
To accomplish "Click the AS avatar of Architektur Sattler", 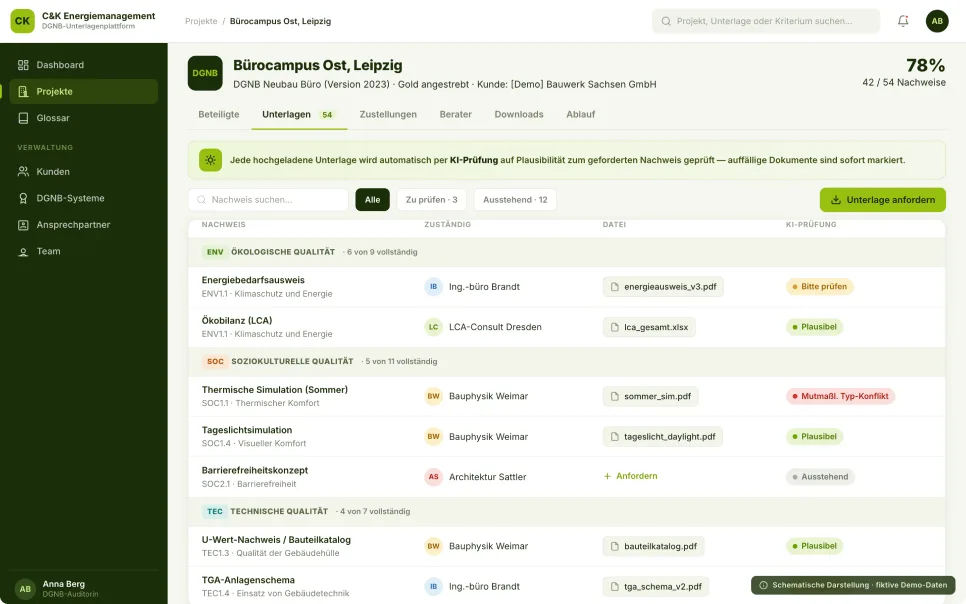I will [x=434, y=476].
